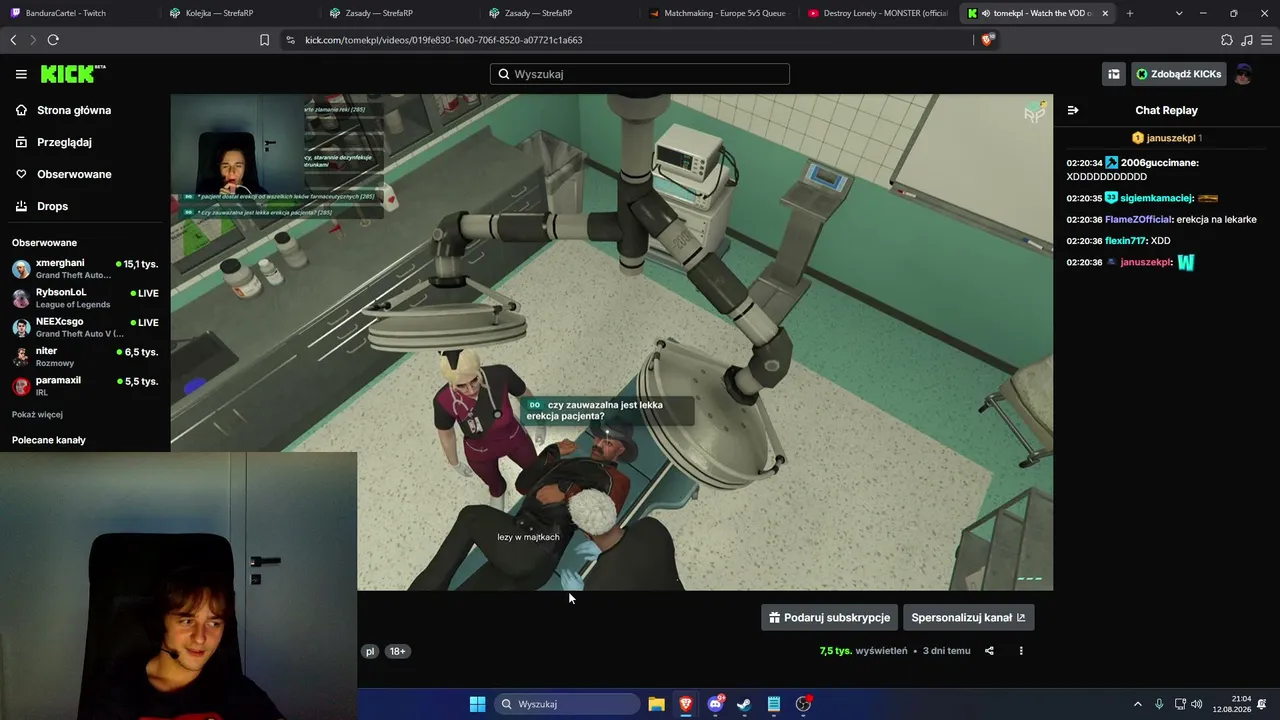1280x720 pixels.
Task: Click Zdobądź KICKs button
Action: click(x=1178, y=74)
